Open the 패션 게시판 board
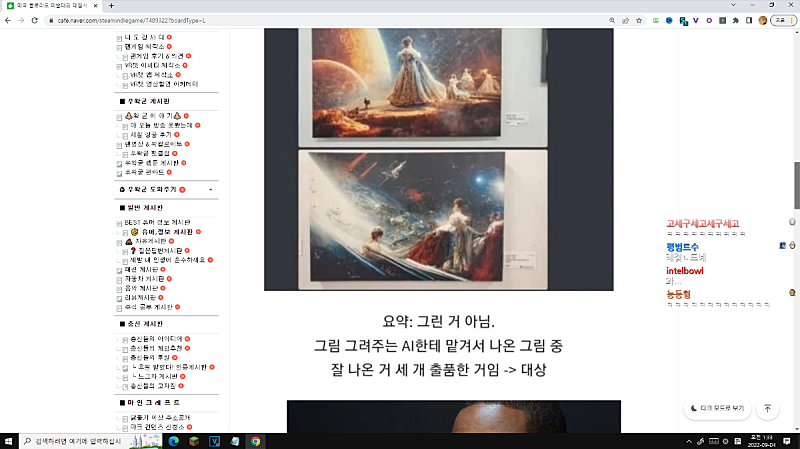The width and height of the screenshot is (800, 449). pos(141,269)
